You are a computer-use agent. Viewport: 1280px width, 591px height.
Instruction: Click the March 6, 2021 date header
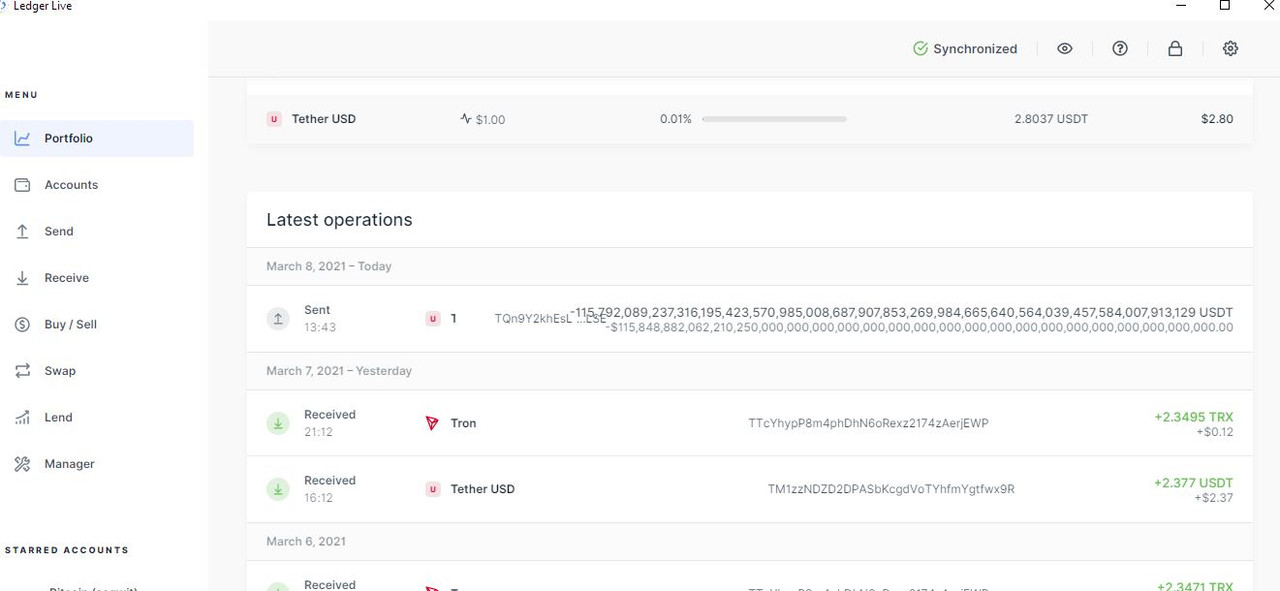tap(306, 541)
